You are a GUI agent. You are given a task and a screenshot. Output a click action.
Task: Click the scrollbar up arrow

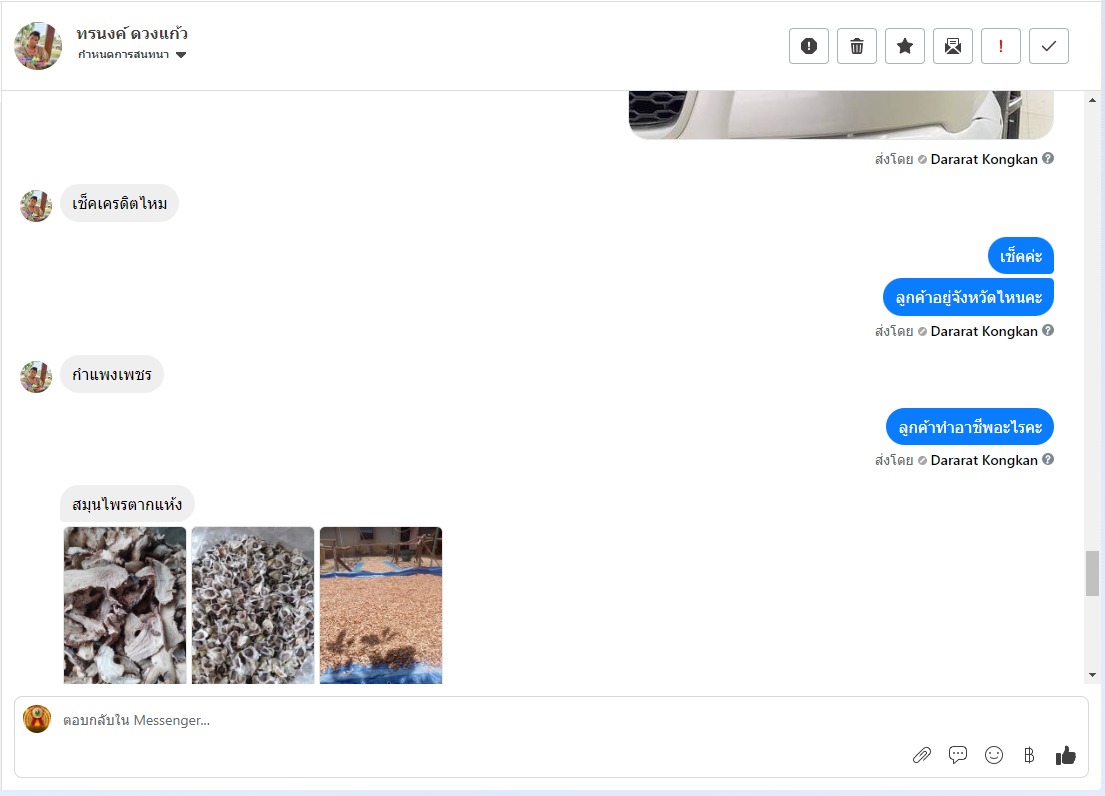click(x=1092, y=100)
